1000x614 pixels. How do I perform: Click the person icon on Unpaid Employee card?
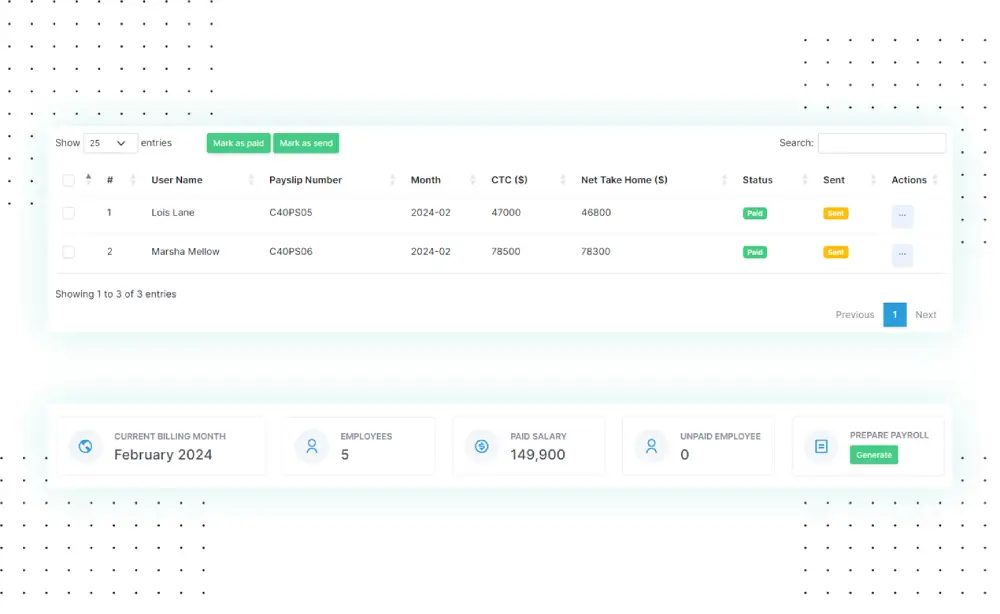[651, 446]
